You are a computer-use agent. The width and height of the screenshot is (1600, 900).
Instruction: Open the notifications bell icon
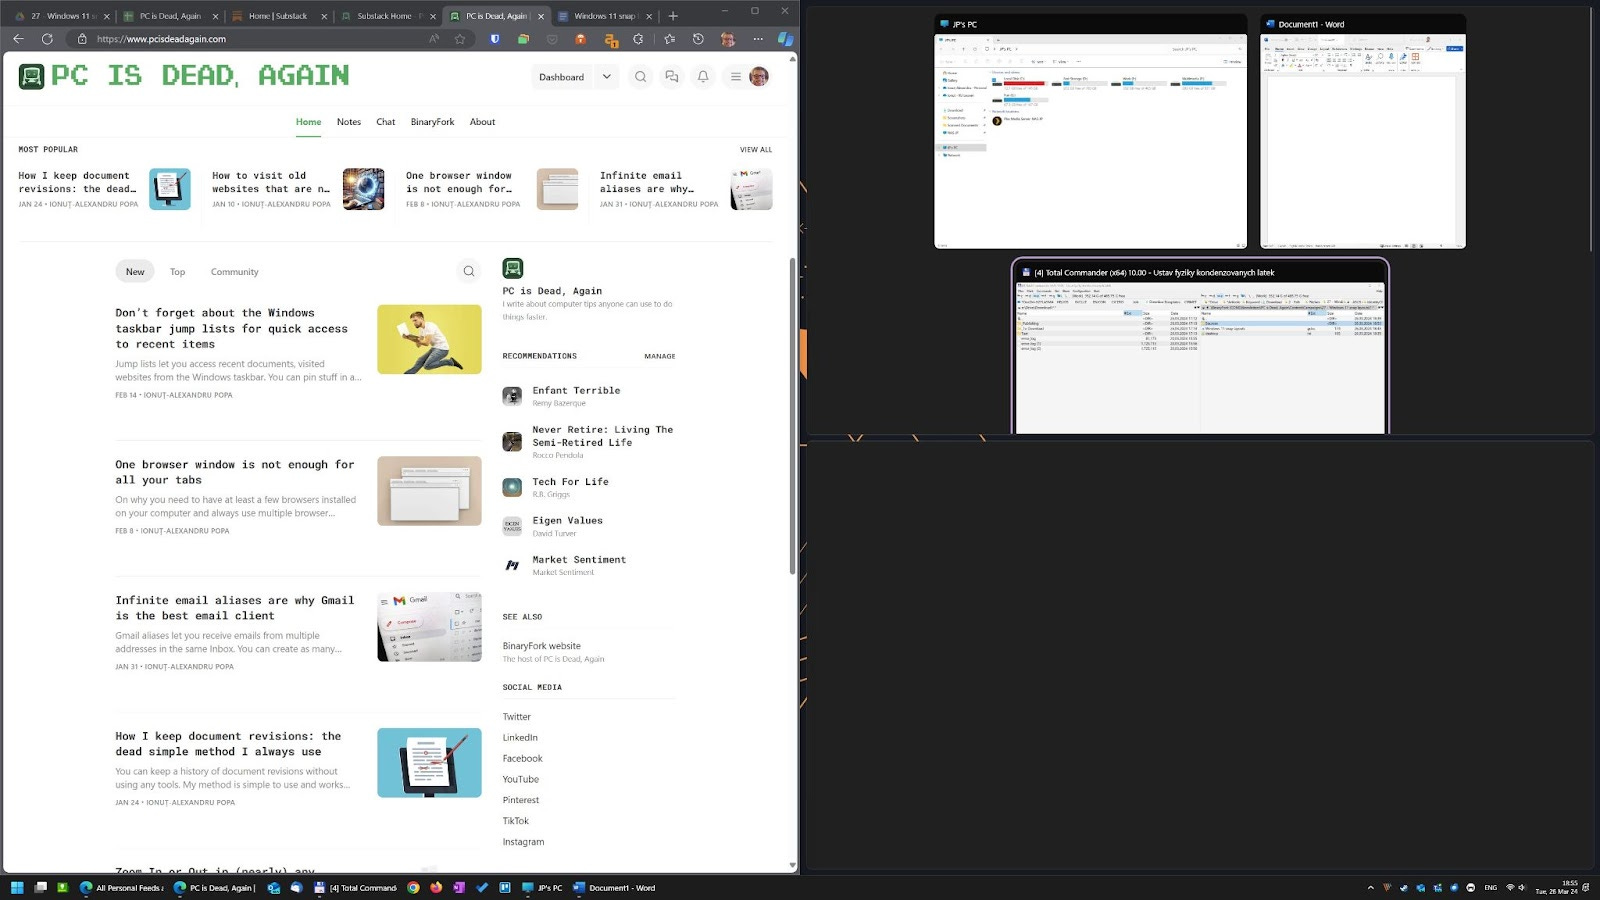coord(703,77)
